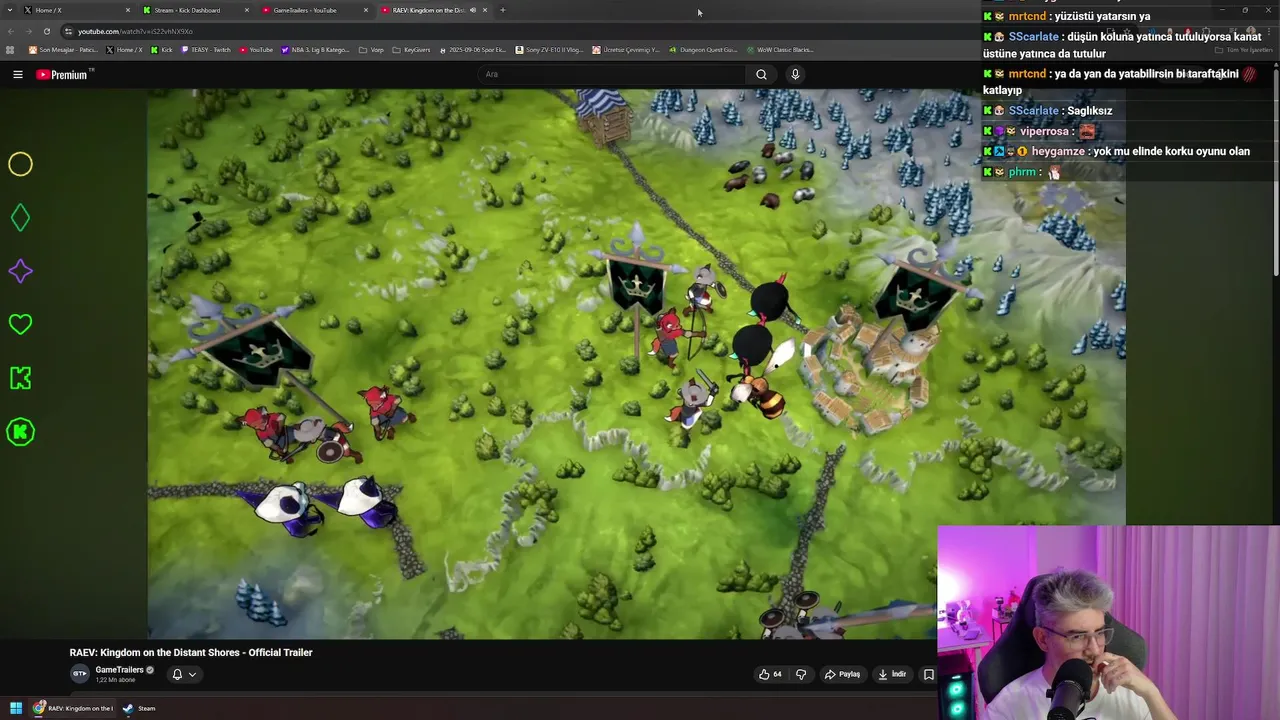
Task: Open the GameTrailers channel avatar
Action: [79, 674]
